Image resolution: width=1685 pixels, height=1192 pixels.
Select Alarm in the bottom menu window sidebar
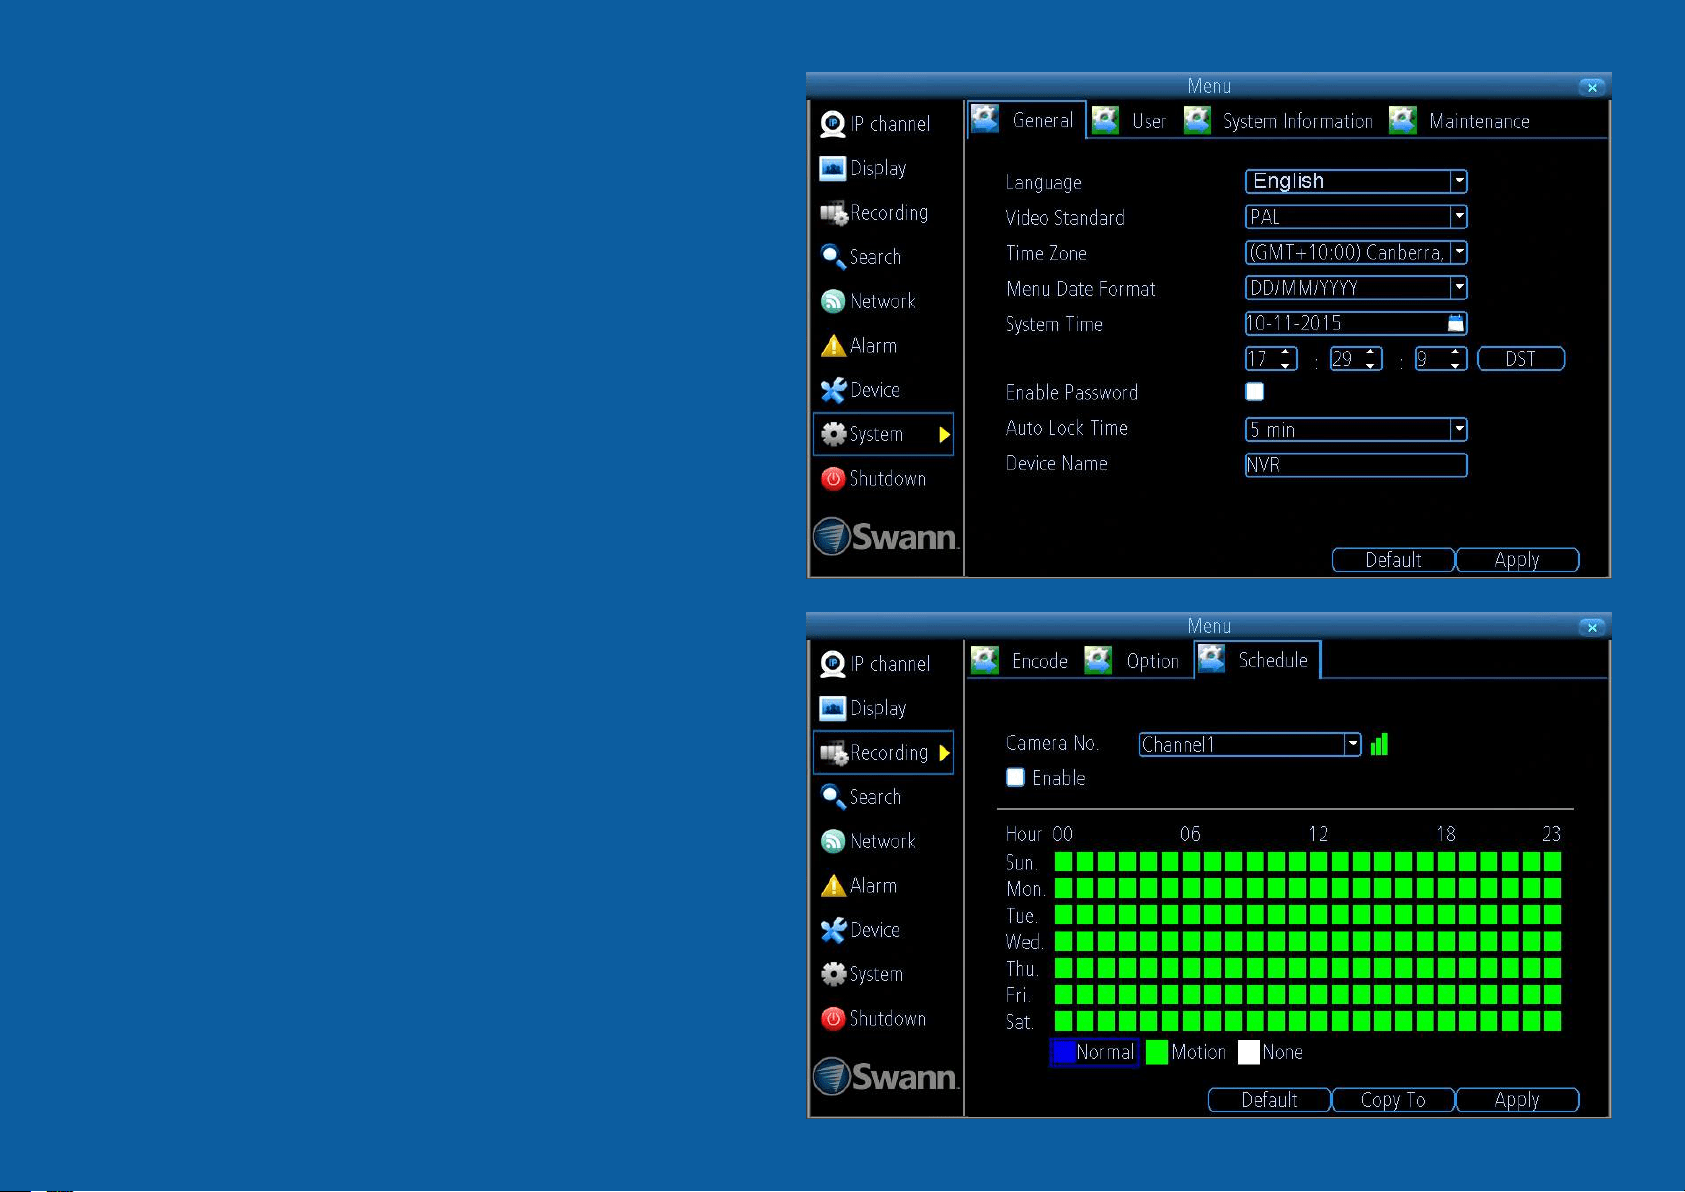[883, 886]
